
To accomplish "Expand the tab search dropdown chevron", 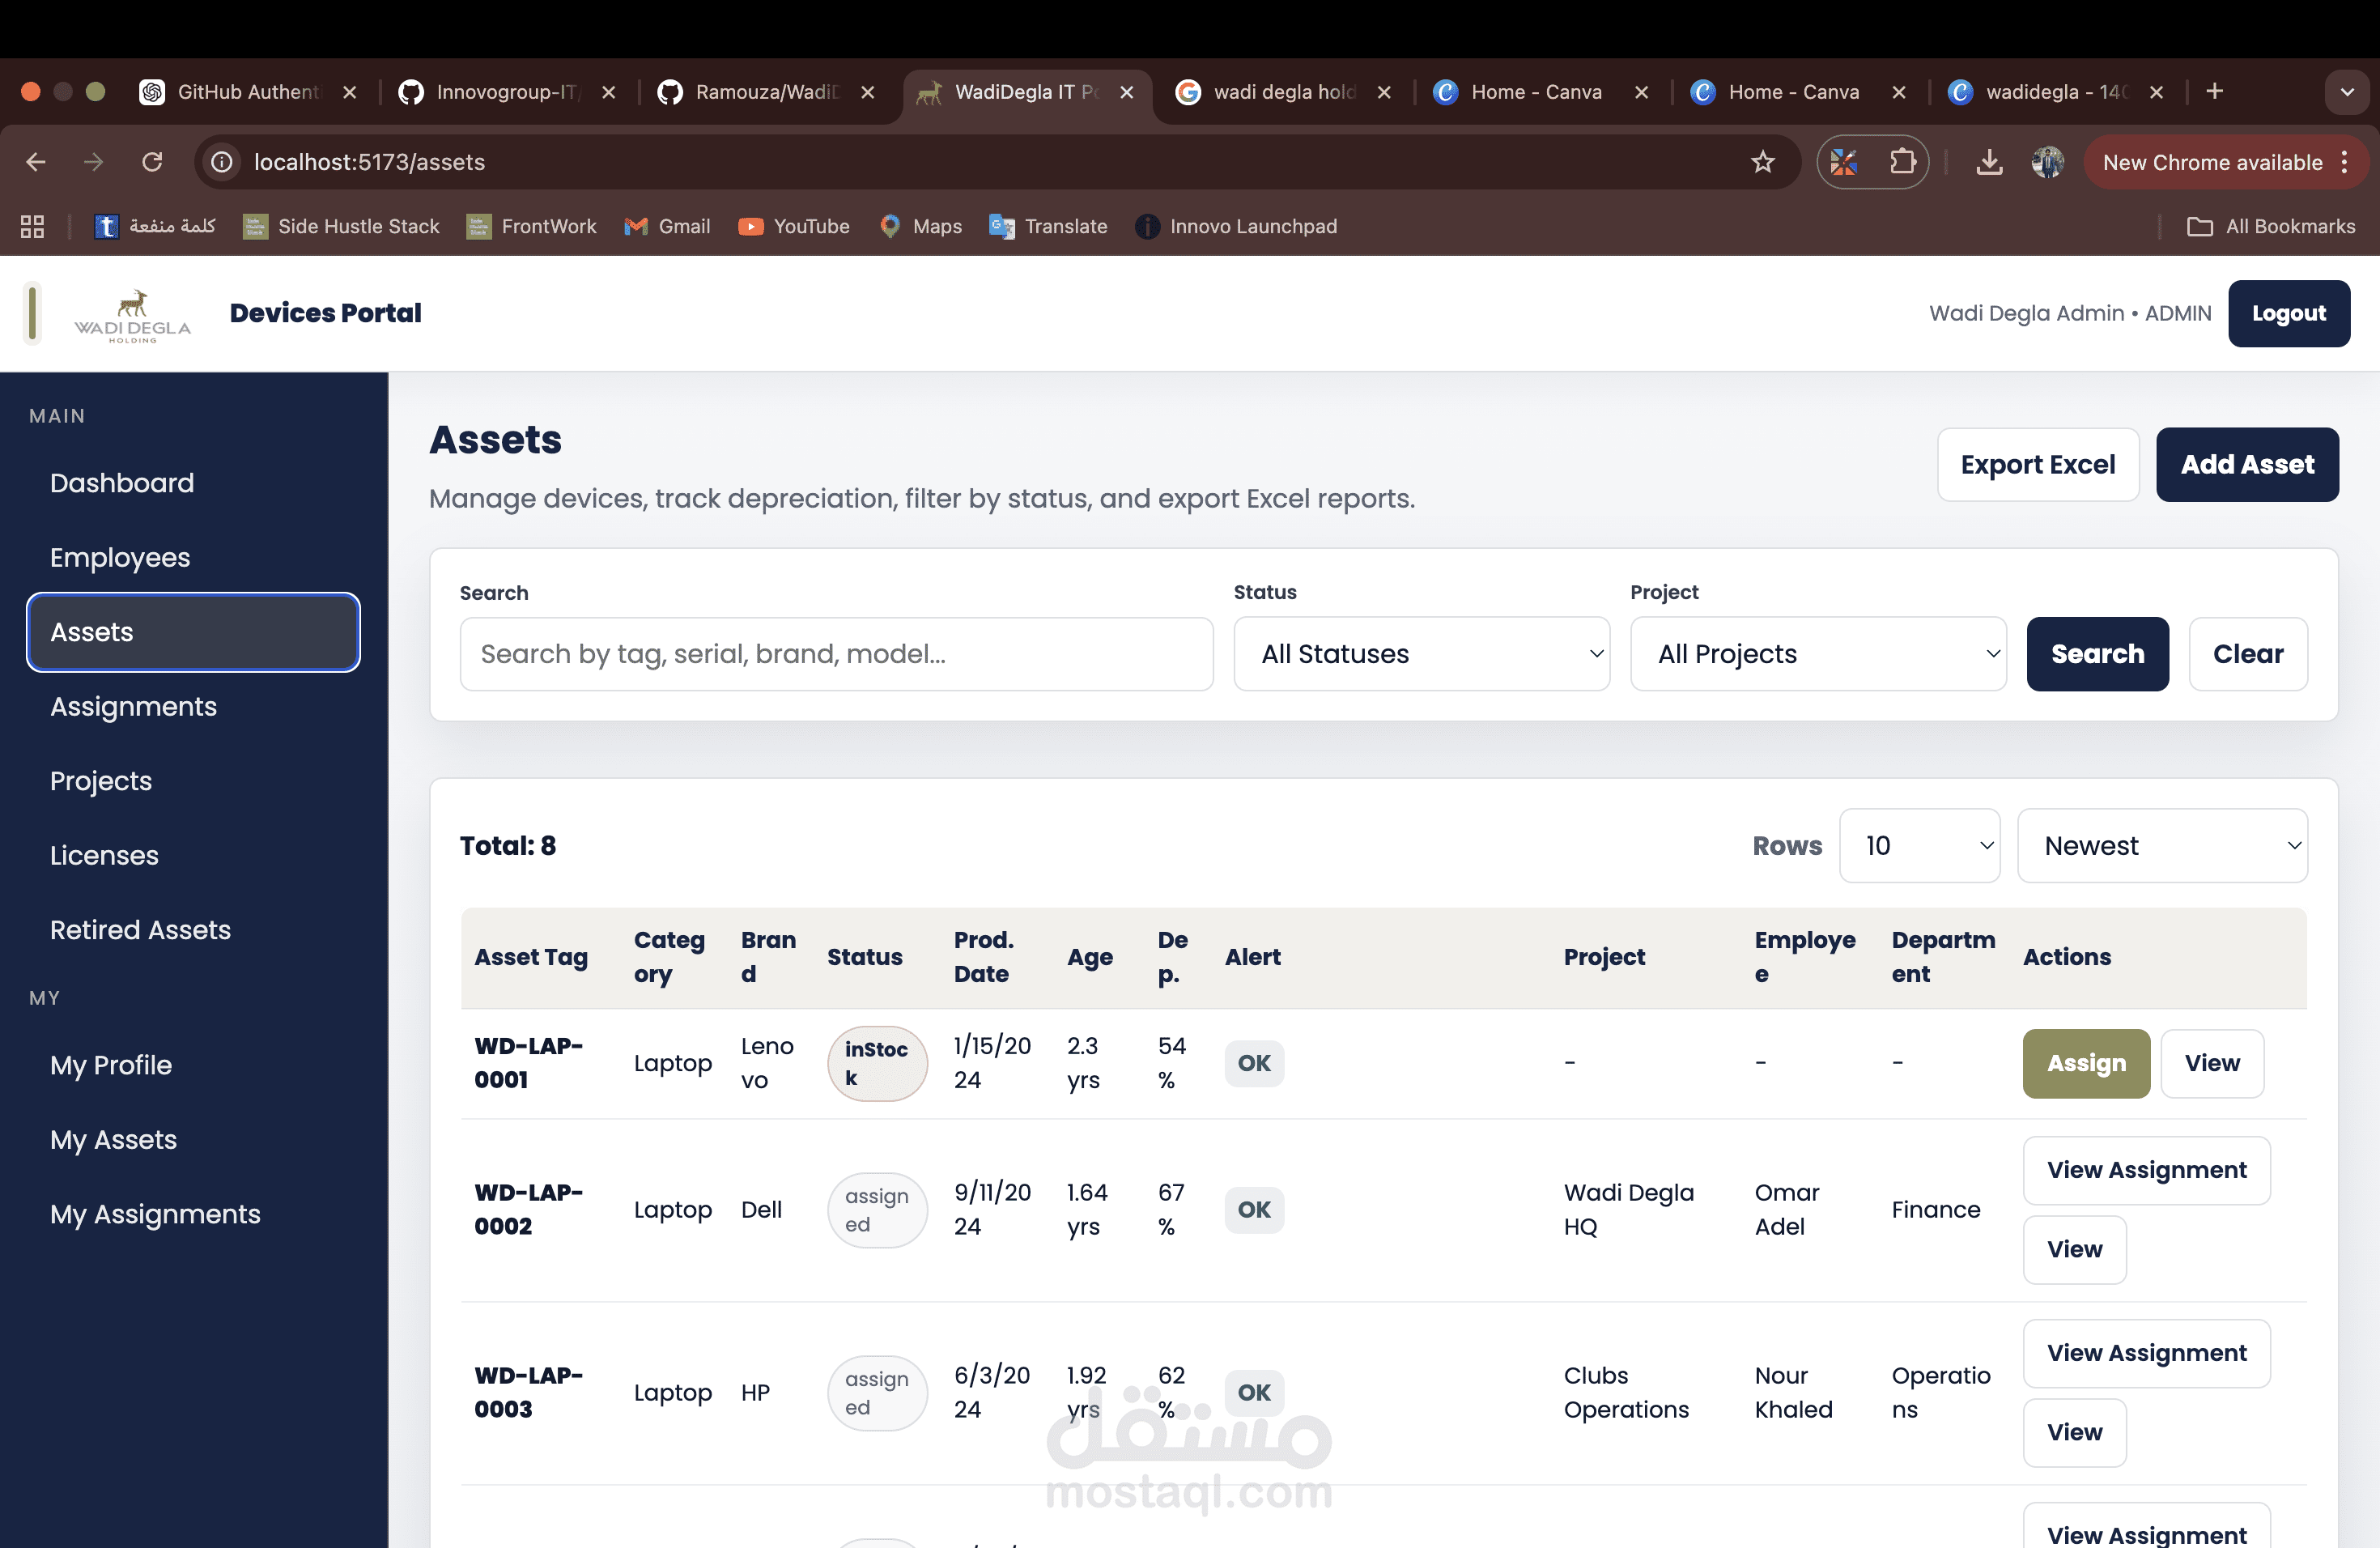I will pos(2346,92).
